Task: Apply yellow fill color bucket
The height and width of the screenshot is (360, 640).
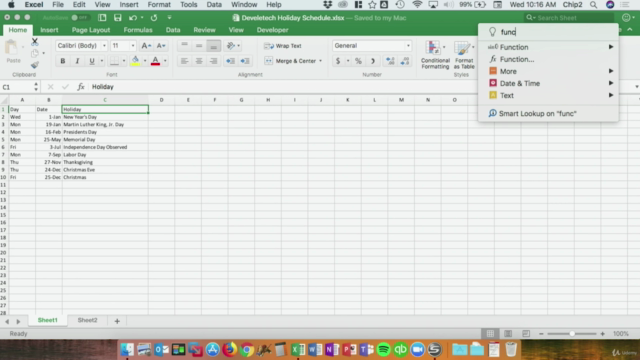Action: 135,61
